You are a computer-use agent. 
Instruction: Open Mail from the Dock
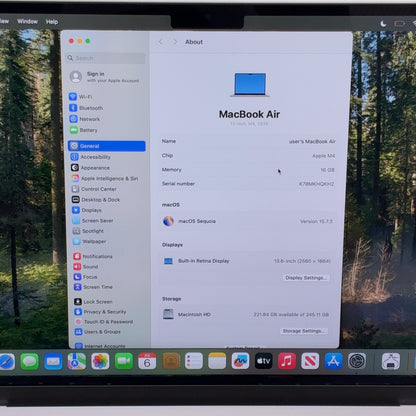[53, 362]
